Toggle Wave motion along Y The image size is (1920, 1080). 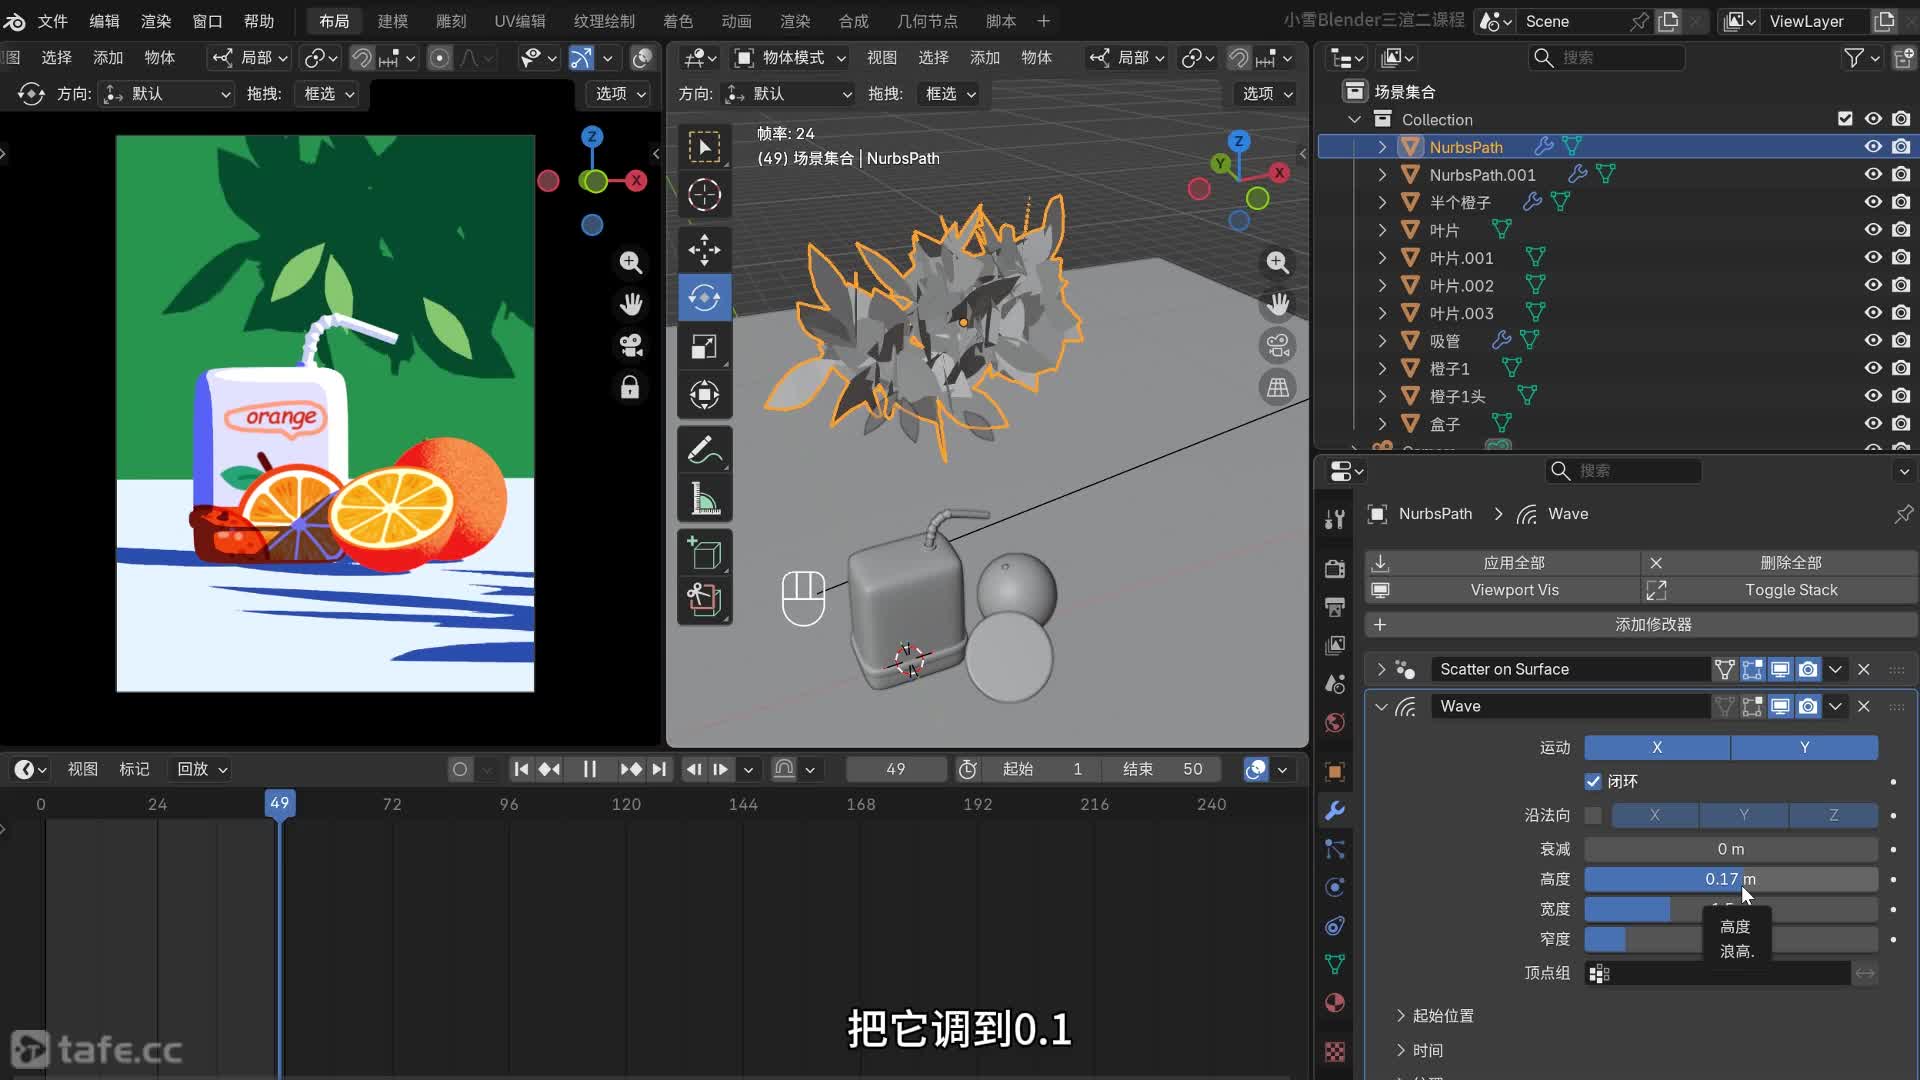click(x=1804, y=747)
